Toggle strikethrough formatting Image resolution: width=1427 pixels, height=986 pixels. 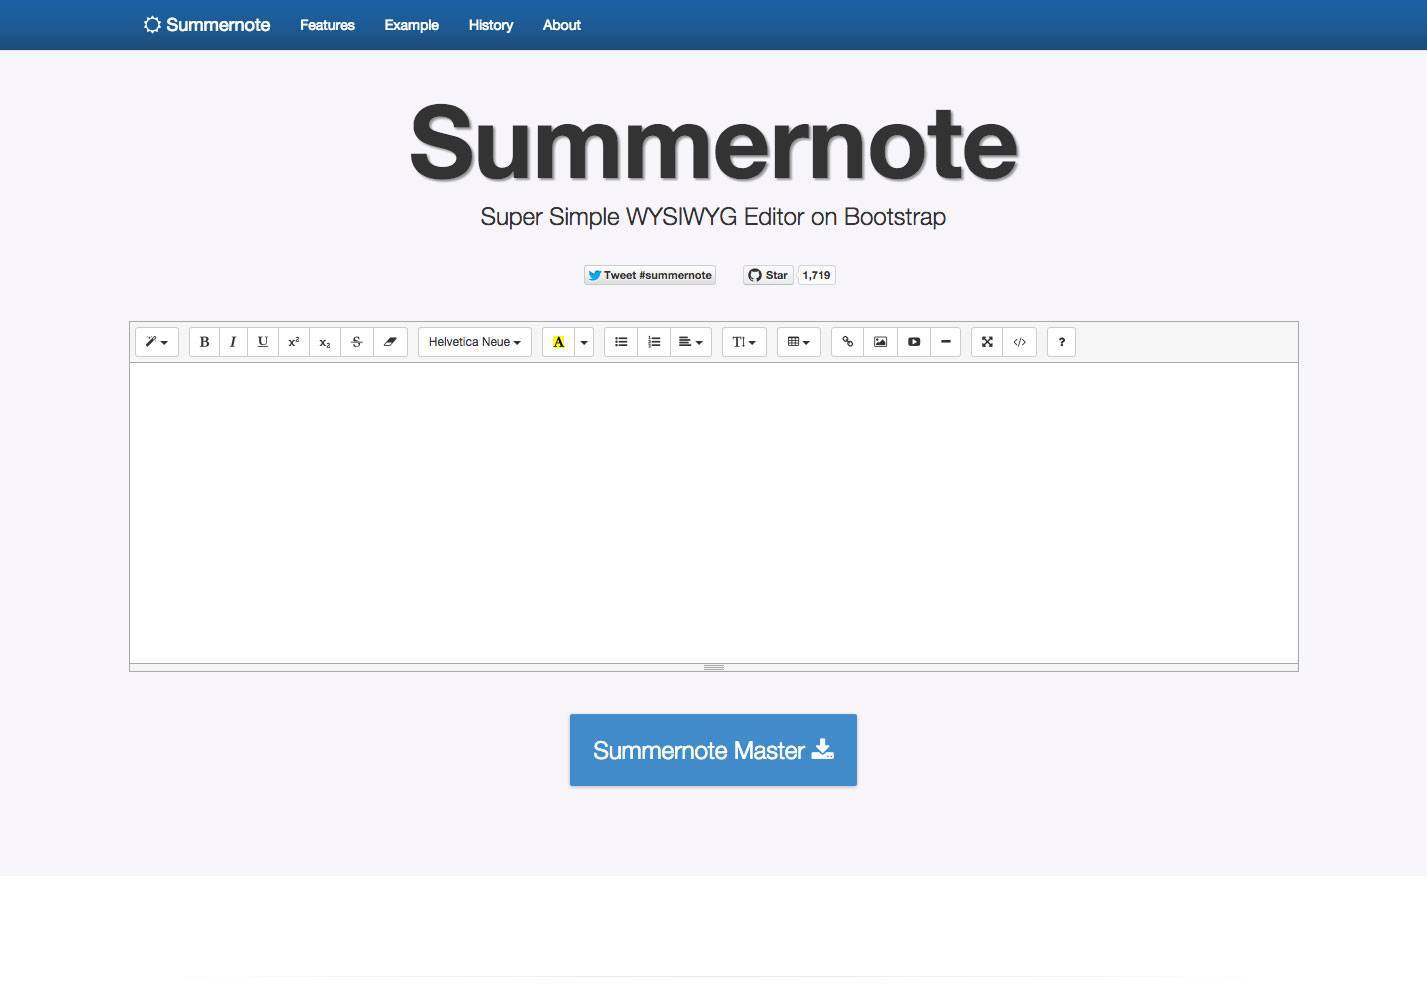tap(357, 342)
